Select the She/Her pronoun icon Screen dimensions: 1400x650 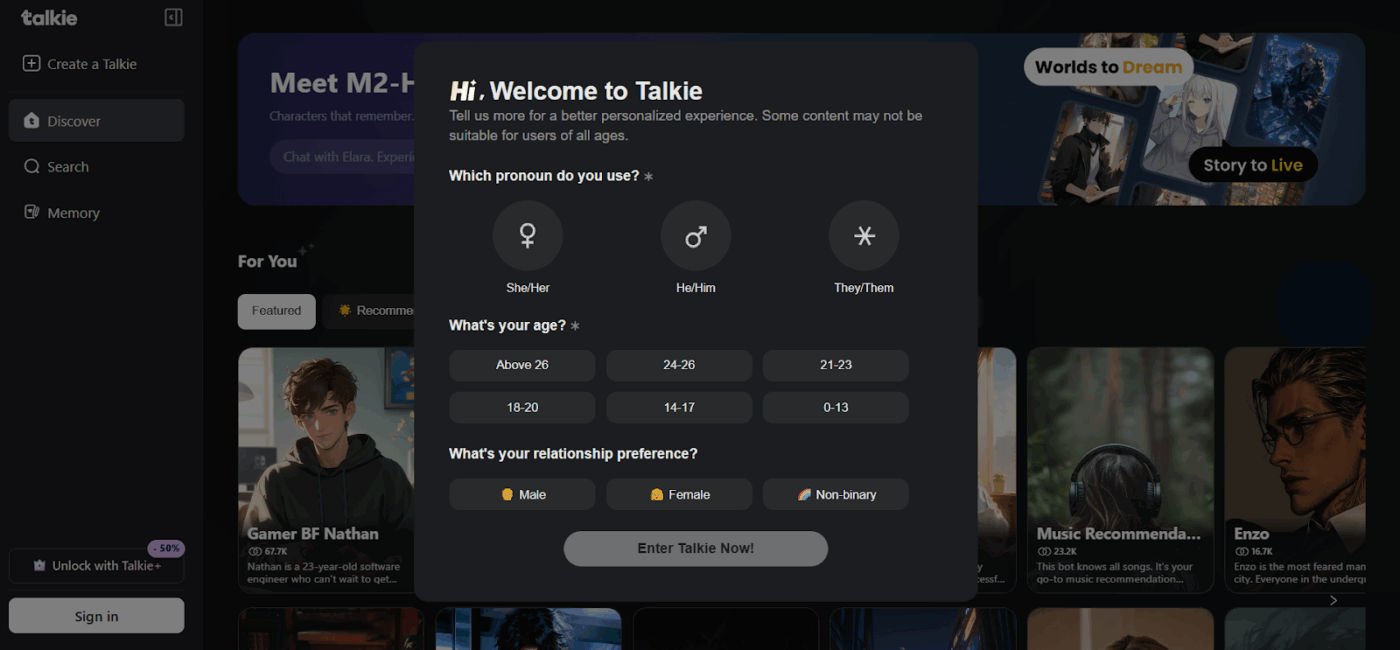coord(528,236)
